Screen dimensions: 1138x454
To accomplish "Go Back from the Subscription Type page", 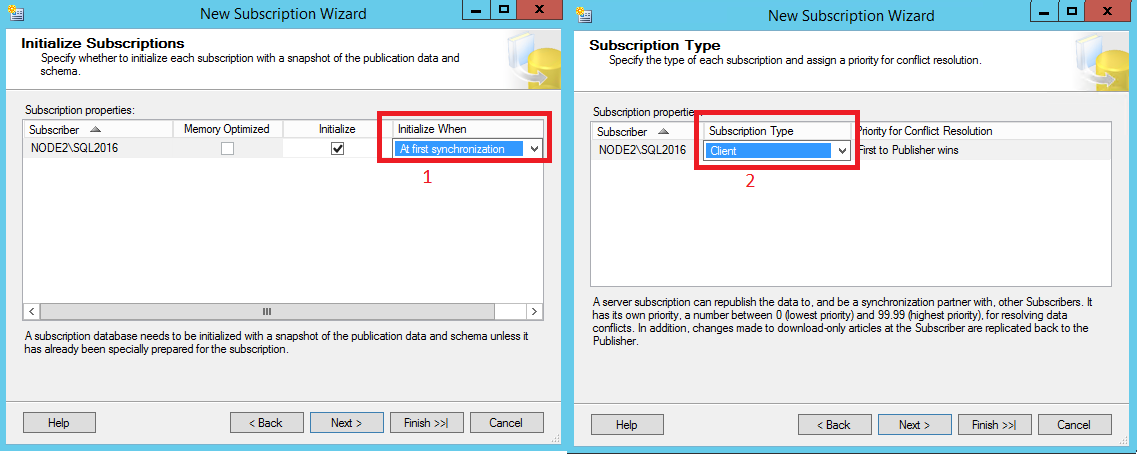I will (834, 425).
